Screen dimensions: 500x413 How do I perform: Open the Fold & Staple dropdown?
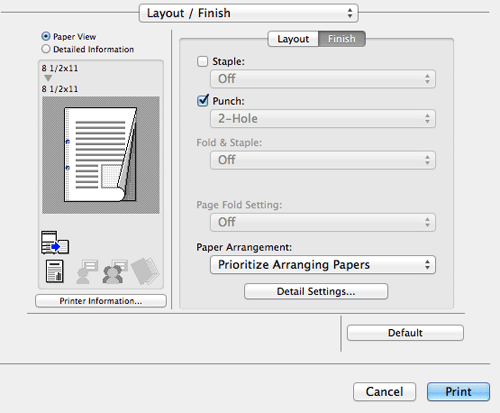click(323, 160)
